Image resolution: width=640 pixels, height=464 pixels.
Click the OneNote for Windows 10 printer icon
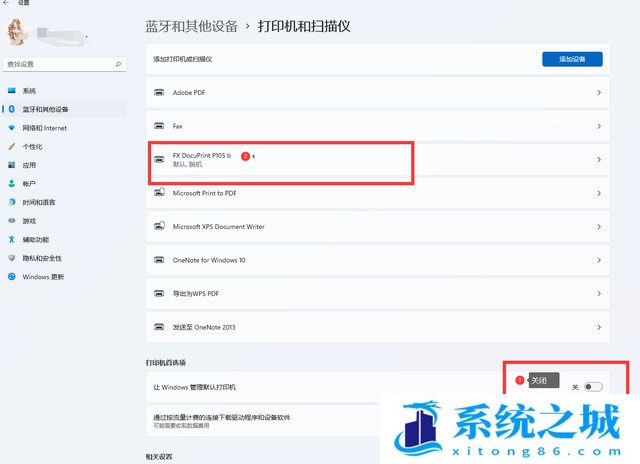click(159, 260)
